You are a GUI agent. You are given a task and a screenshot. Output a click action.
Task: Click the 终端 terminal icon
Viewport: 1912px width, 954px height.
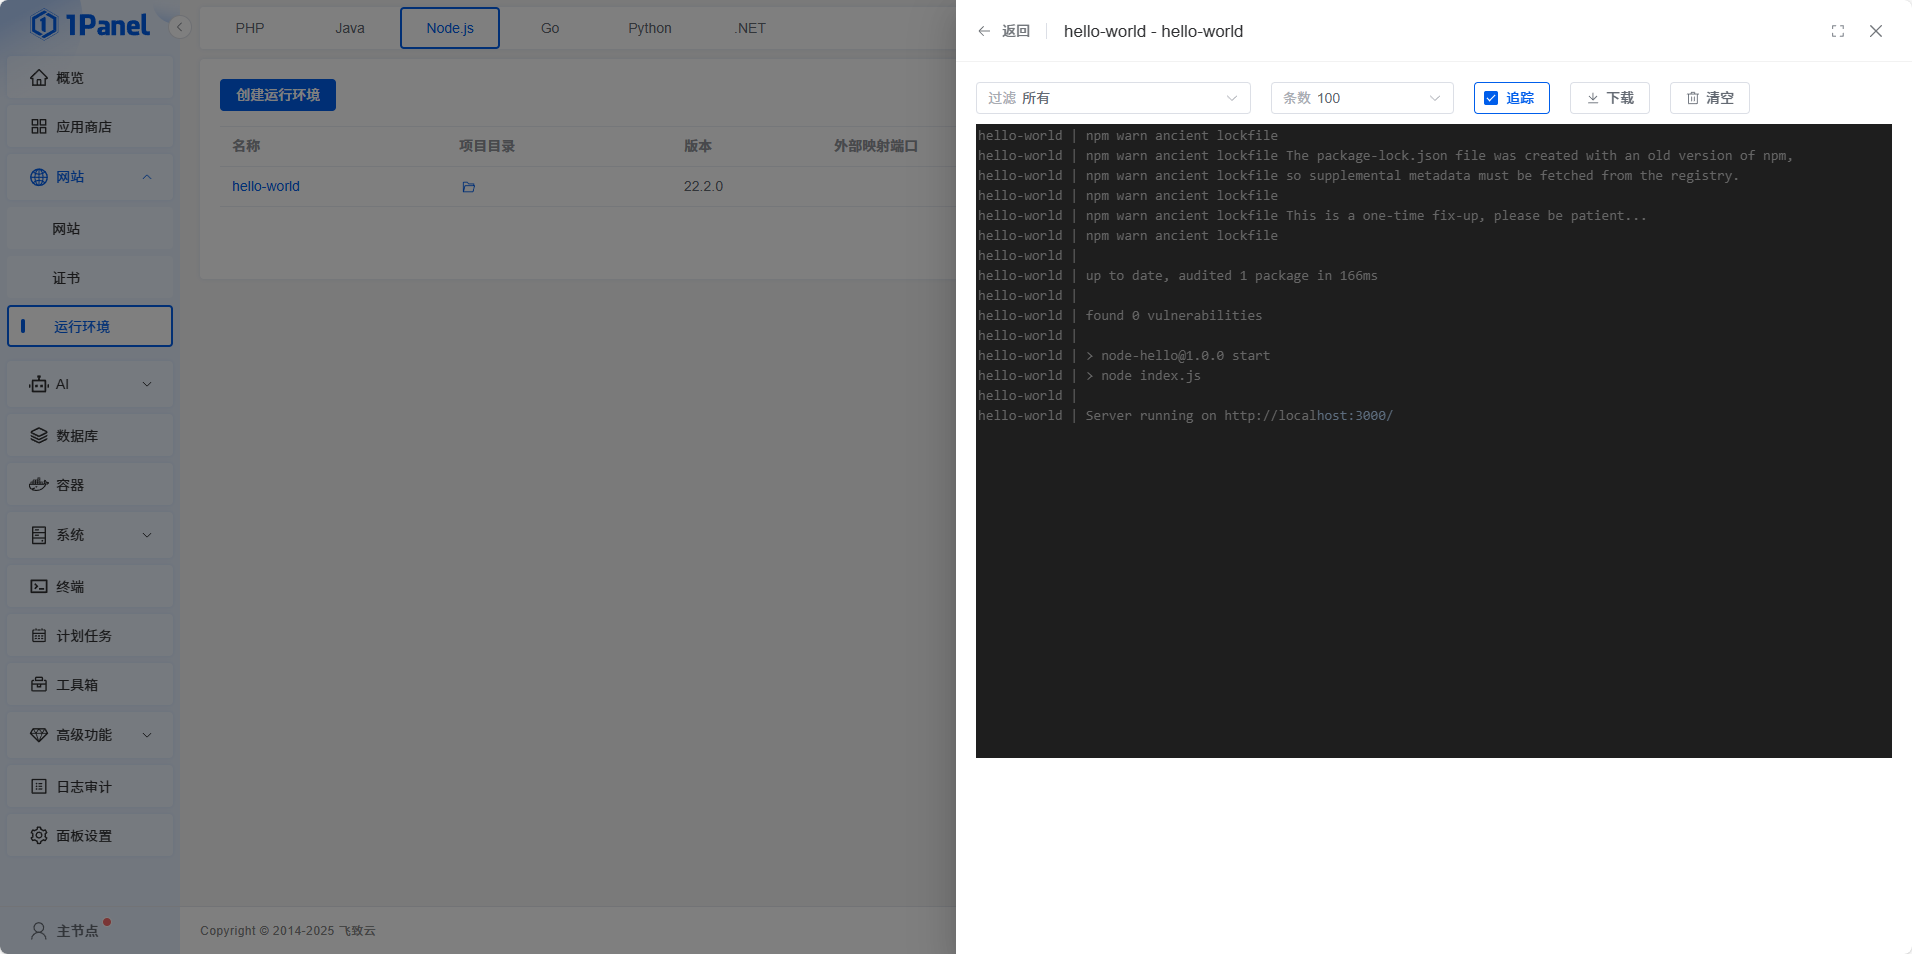[39, 587]
